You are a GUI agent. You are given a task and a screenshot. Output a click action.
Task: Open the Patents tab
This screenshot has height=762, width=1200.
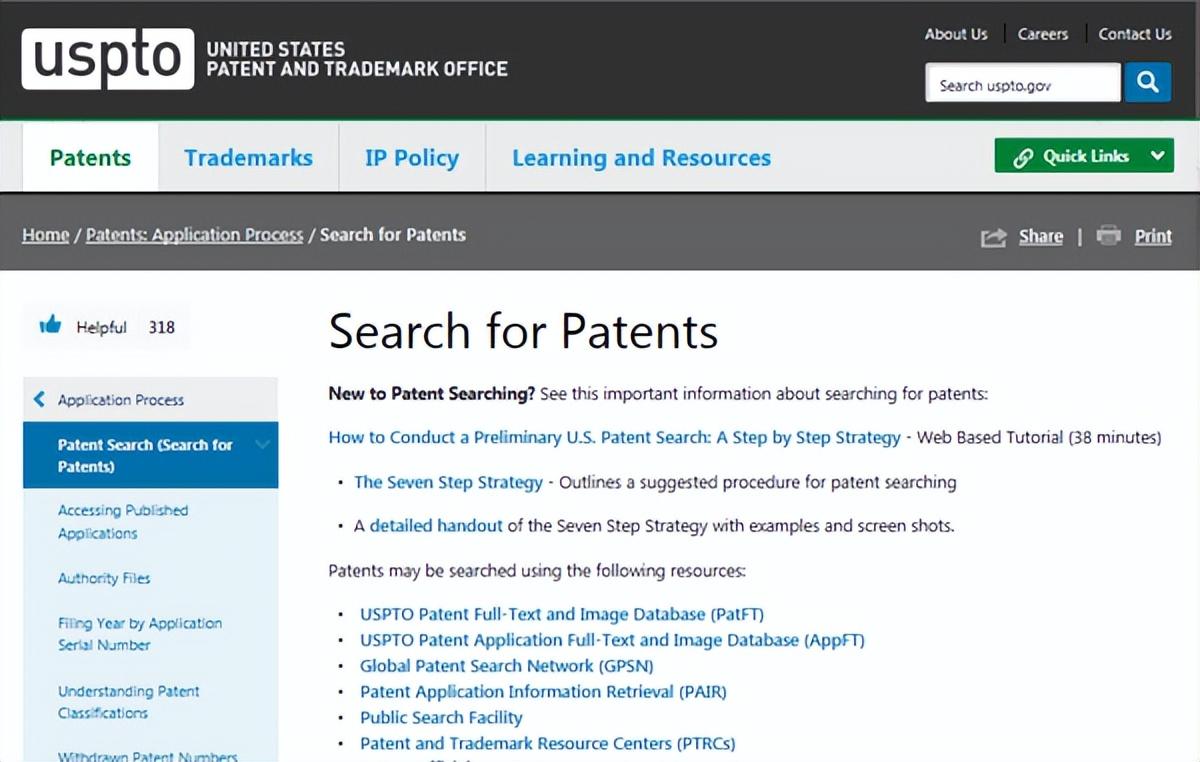[x=90, y=158]
